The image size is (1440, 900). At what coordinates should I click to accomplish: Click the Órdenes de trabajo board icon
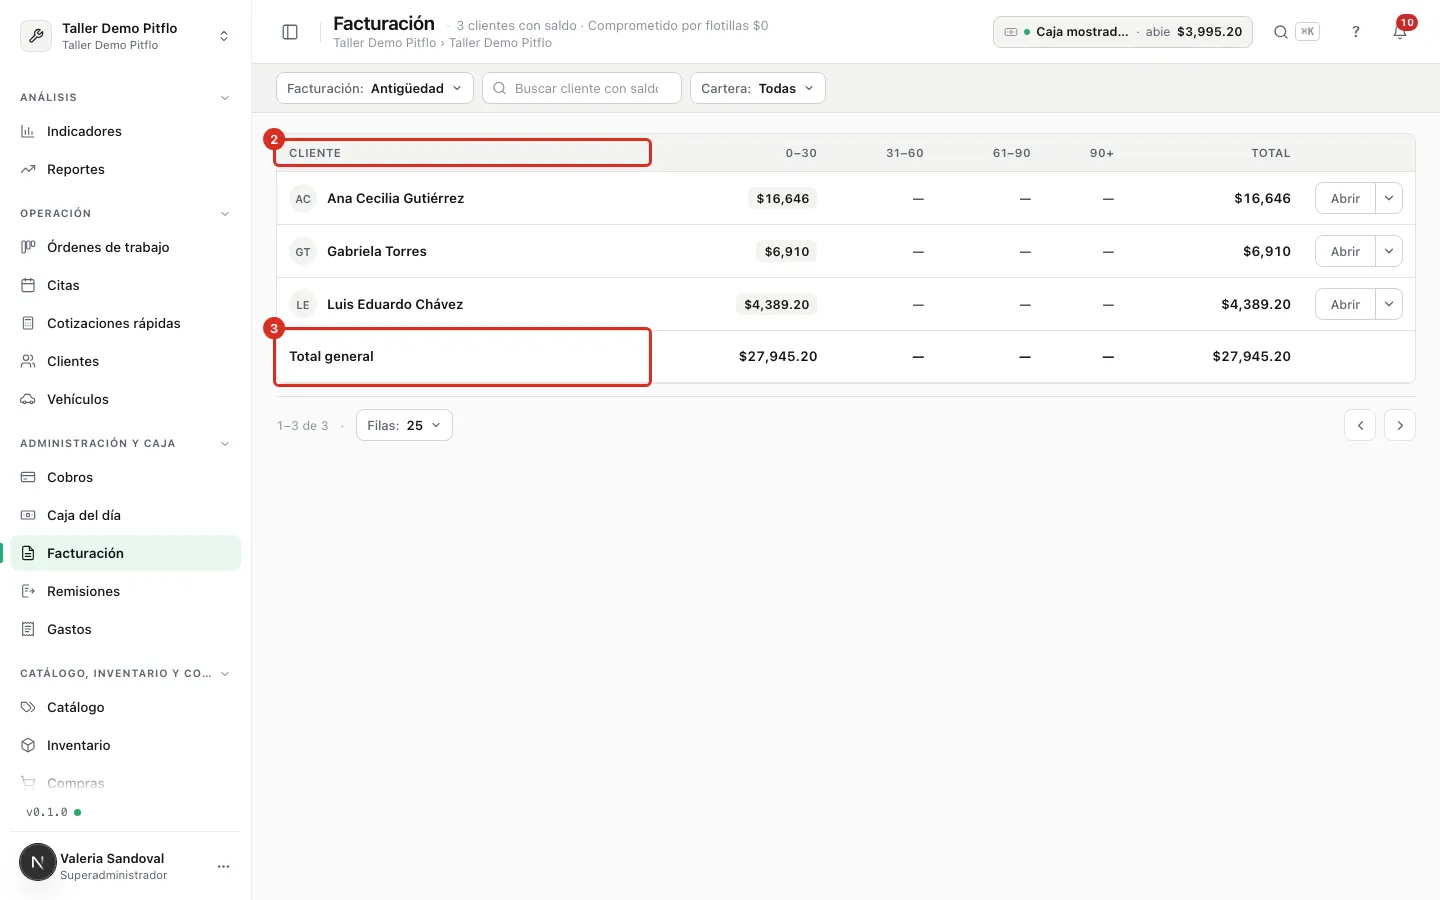tap(28, 247)
